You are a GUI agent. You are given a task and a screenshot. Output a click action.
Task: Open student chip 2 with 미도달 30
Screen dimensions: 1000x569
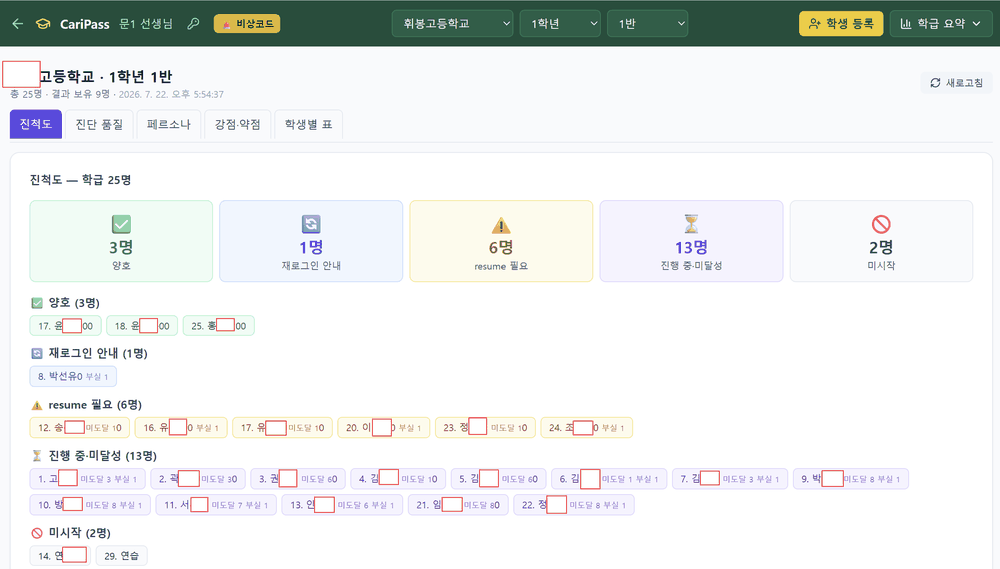tap(198, 479)
